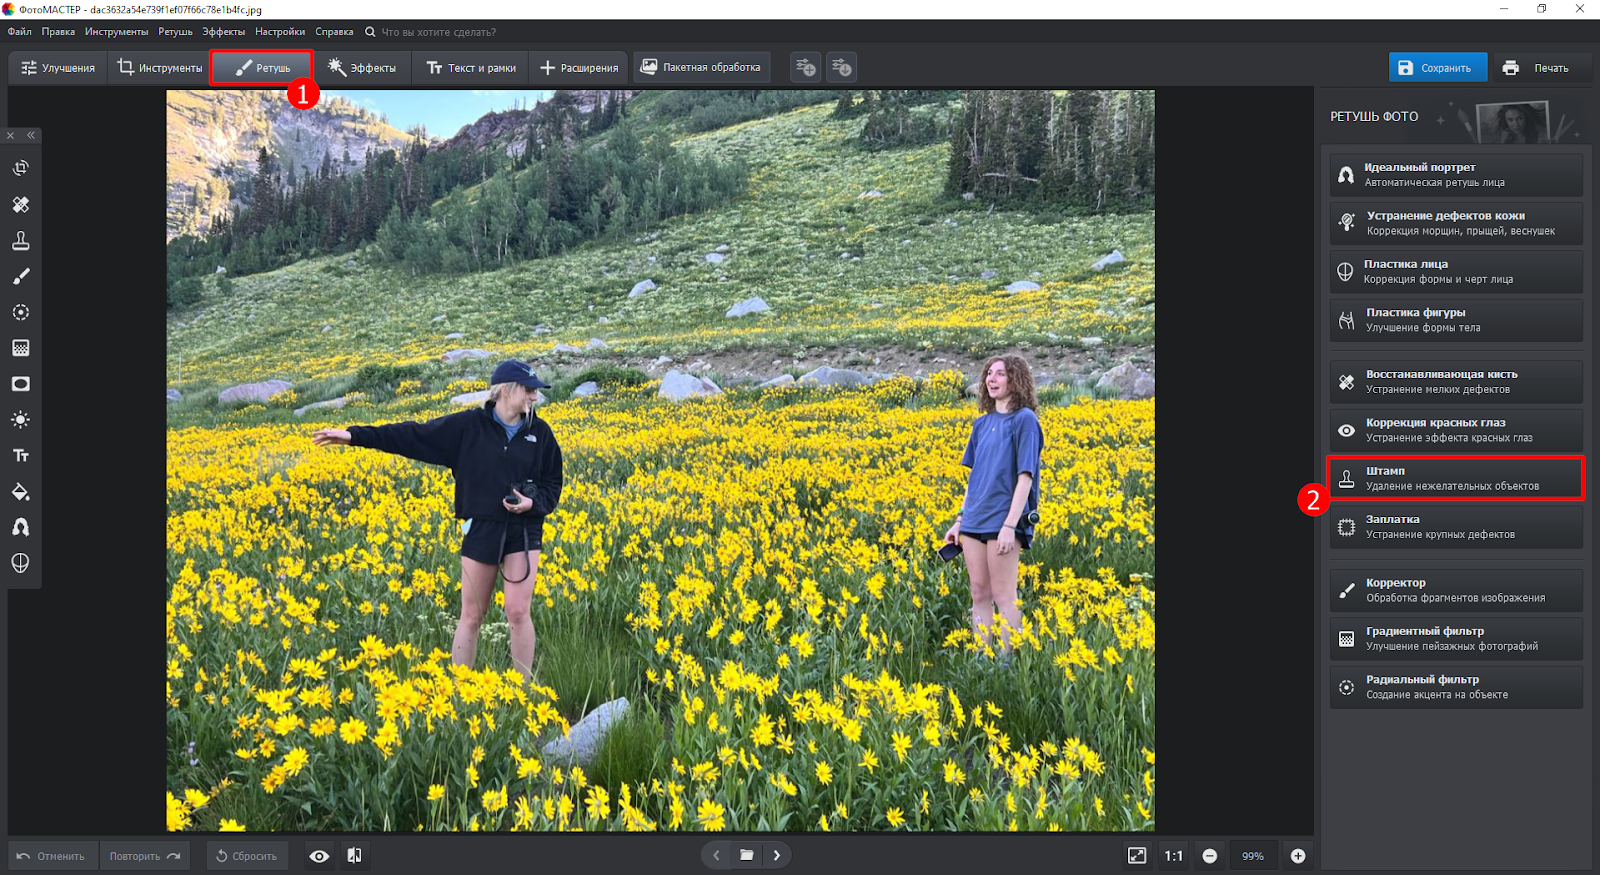This screenshot has width=1600, height=875.
Task: Select the face mesh icon in left sidebar
Action: click(21, 563)
